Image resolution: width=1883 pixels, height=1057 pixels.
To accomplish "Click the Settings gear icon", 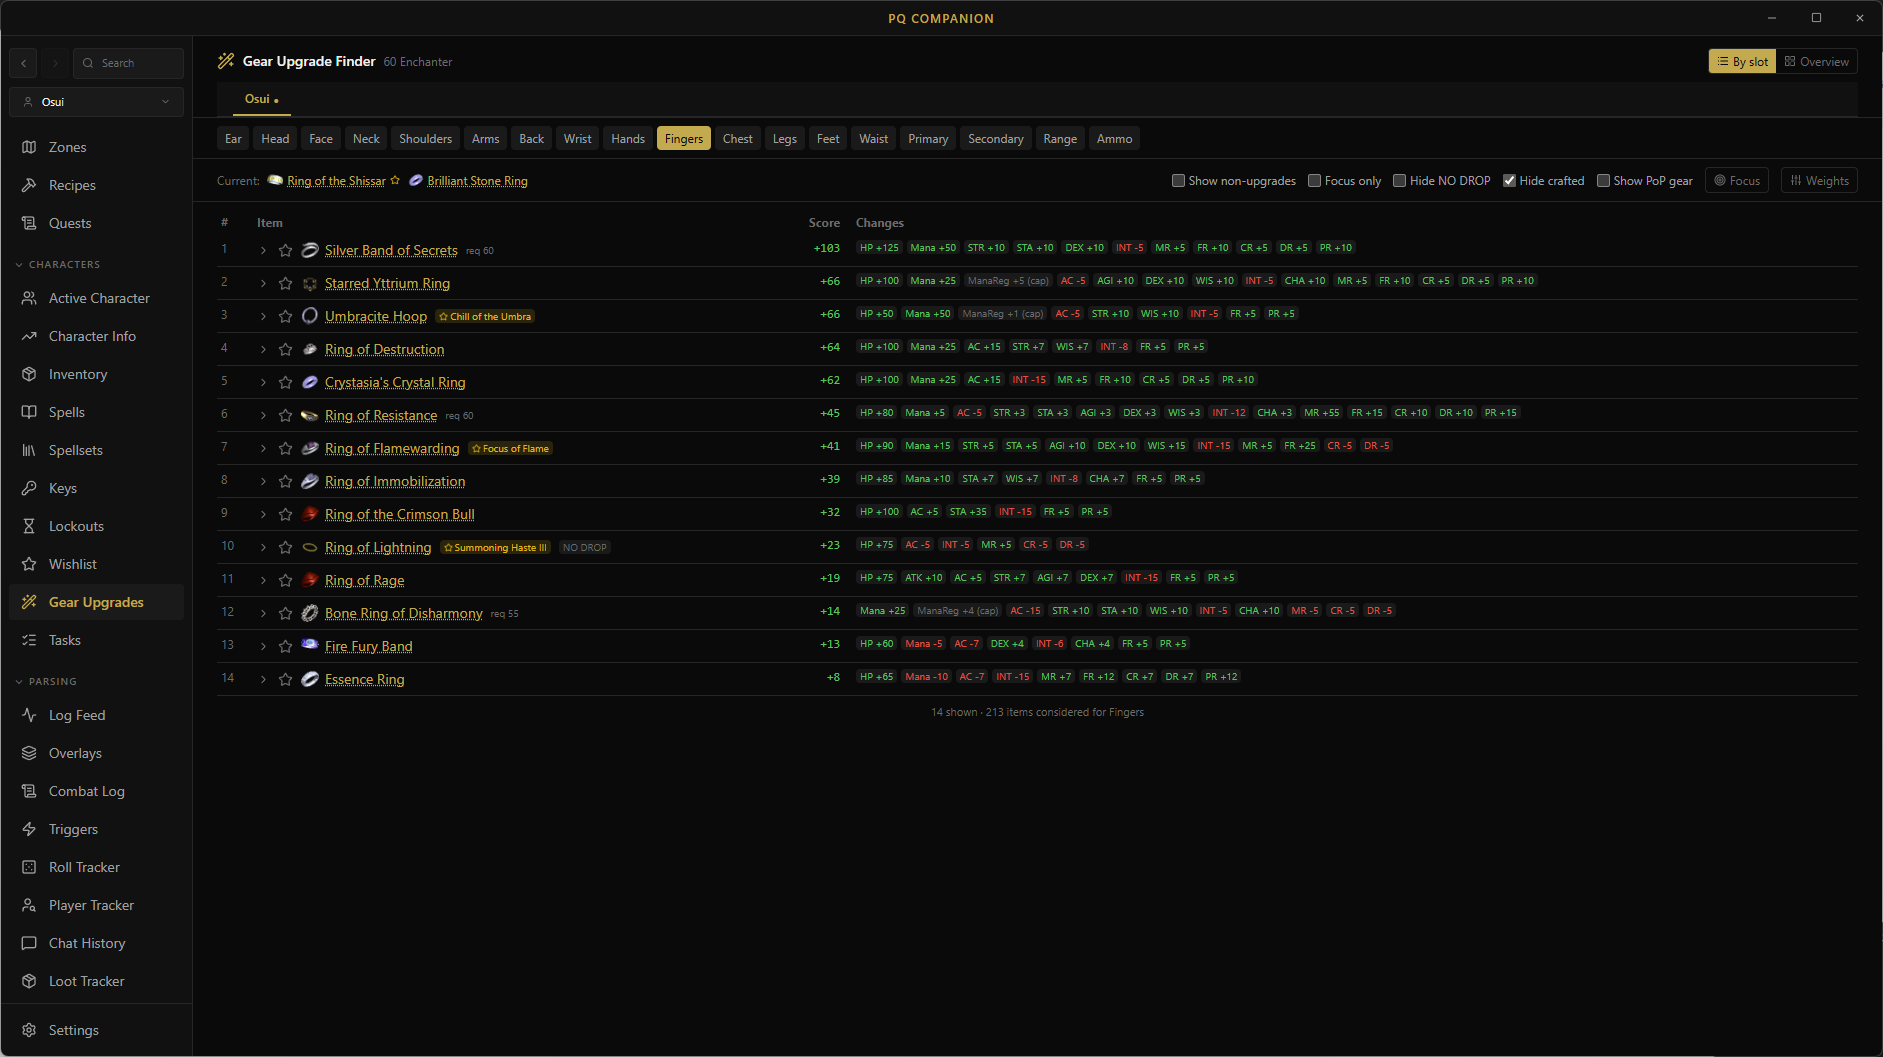I will point(29,1030).
